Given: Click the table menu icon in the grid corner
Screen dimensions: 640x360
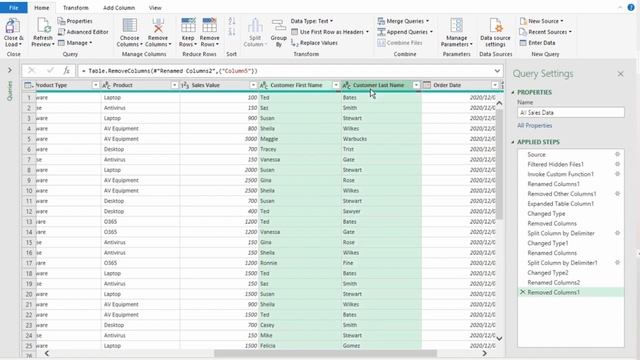Looking at the screenshot, I should [29, 85].
